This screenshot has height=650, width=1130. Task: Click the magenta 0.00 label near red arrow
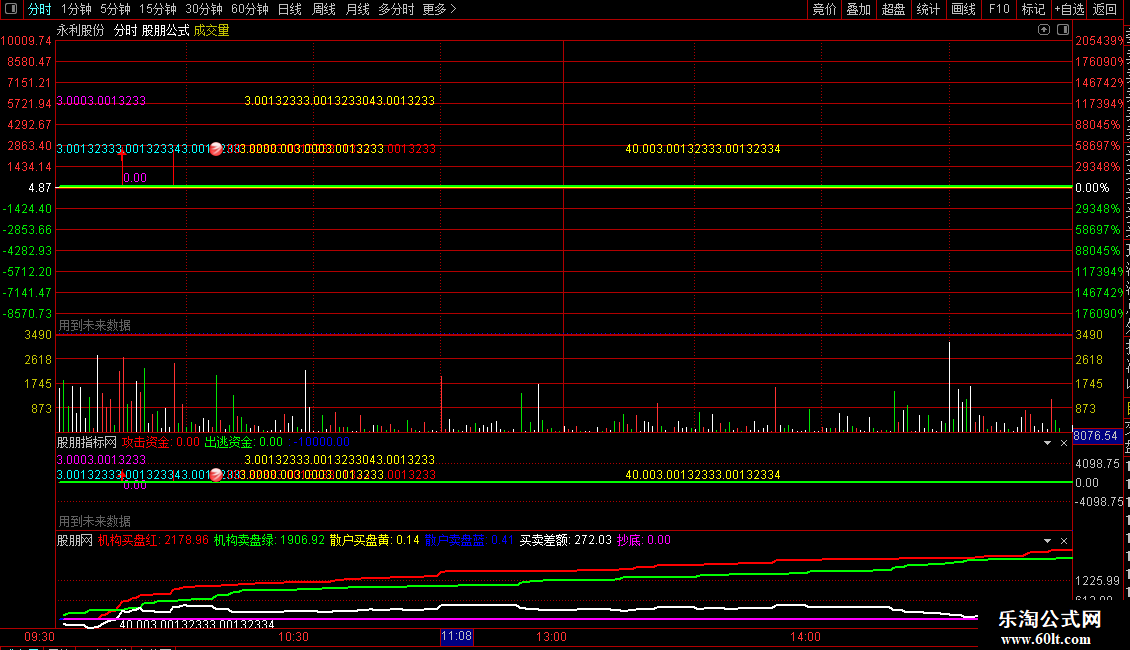point(135,178)
